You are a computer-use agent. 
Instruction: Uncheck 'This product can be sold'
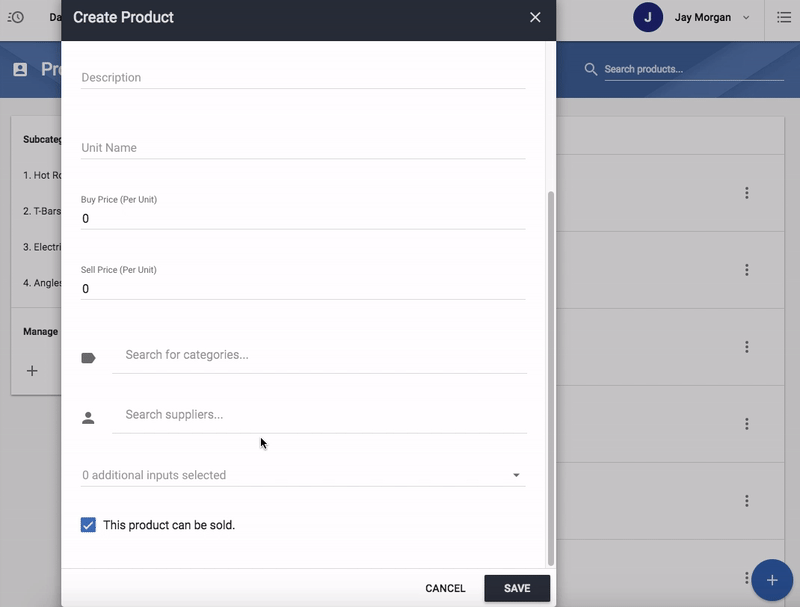[88, 525]
